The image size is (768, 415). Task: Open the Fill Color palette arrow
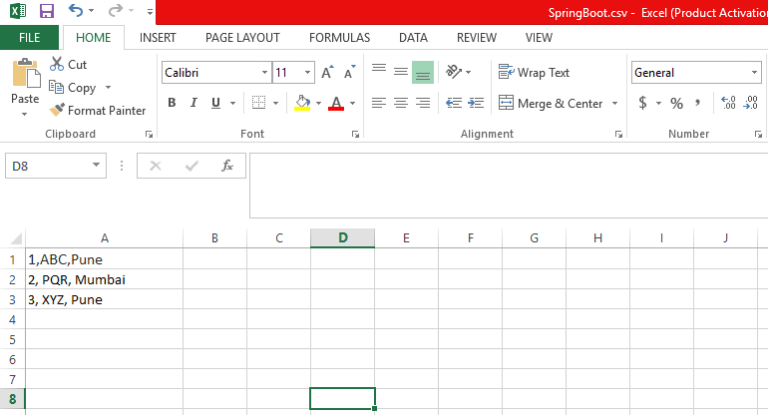(318, 103)
